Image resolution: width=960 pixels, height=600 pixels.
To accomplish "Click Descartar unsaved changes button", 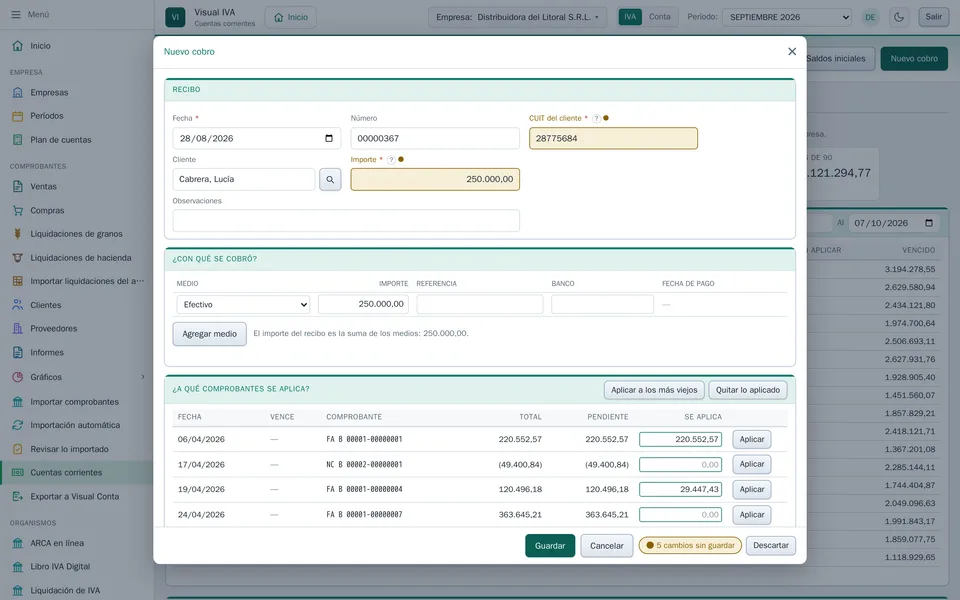I will (x=771, y=546).
